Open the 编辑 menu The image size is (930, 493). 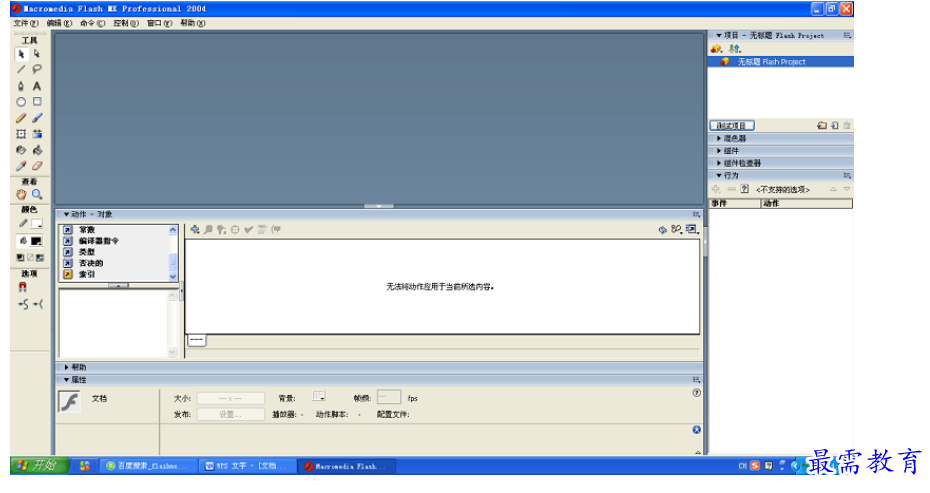pos(59,23)
